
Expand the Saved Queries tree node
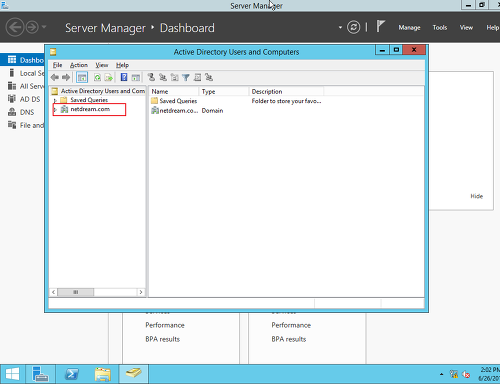click(55, 100)
